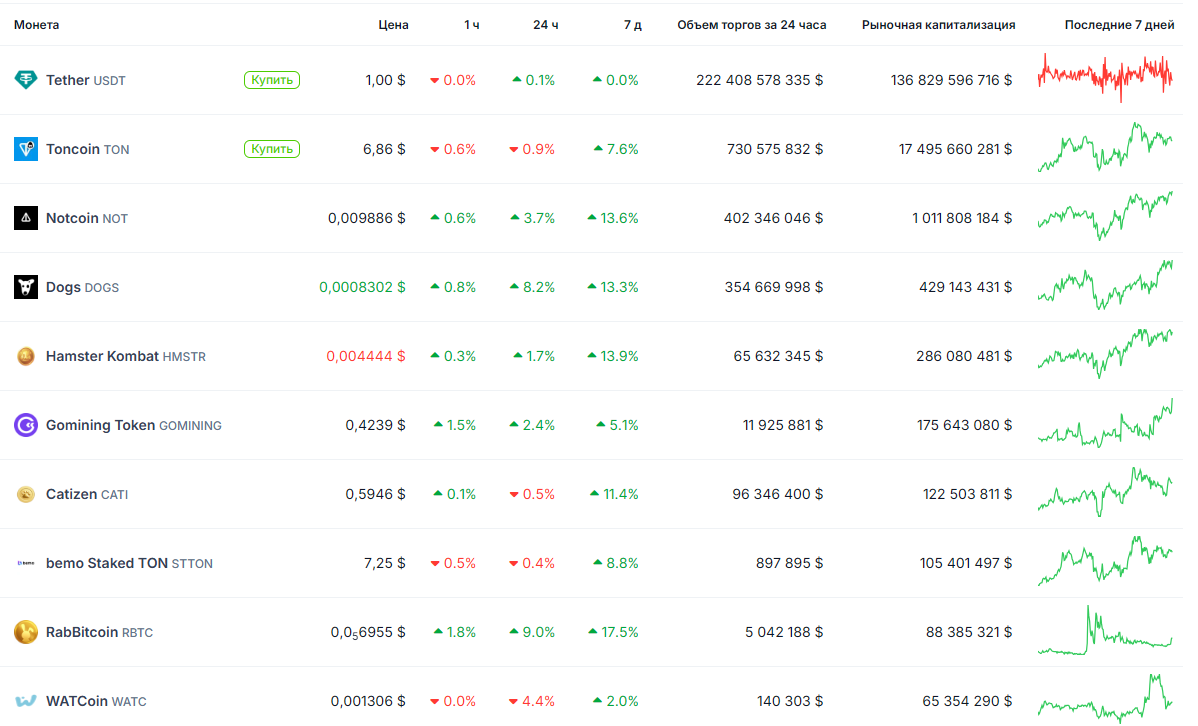Click Notcoin price 0,009886 $
Viewport: 1198px width, 726px height.
point(367,219)
